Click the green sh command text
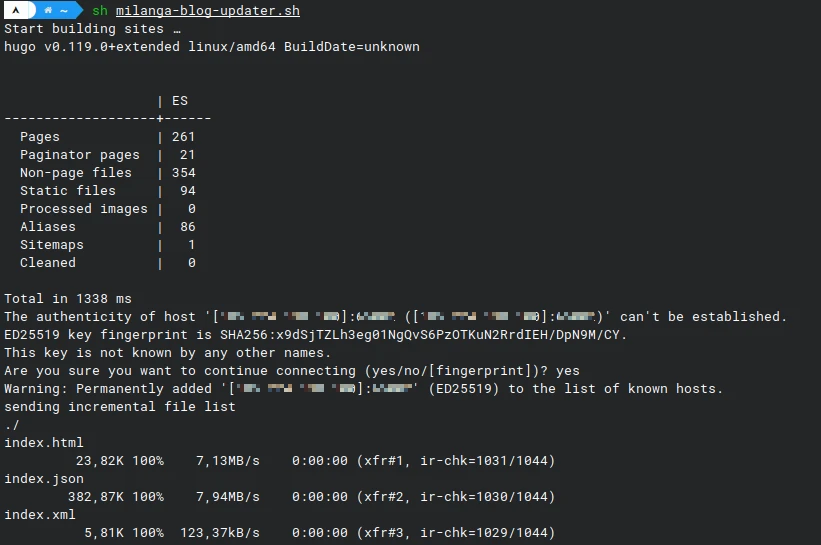The height and width of the screenshot is (545, 821). pos(100,11)
